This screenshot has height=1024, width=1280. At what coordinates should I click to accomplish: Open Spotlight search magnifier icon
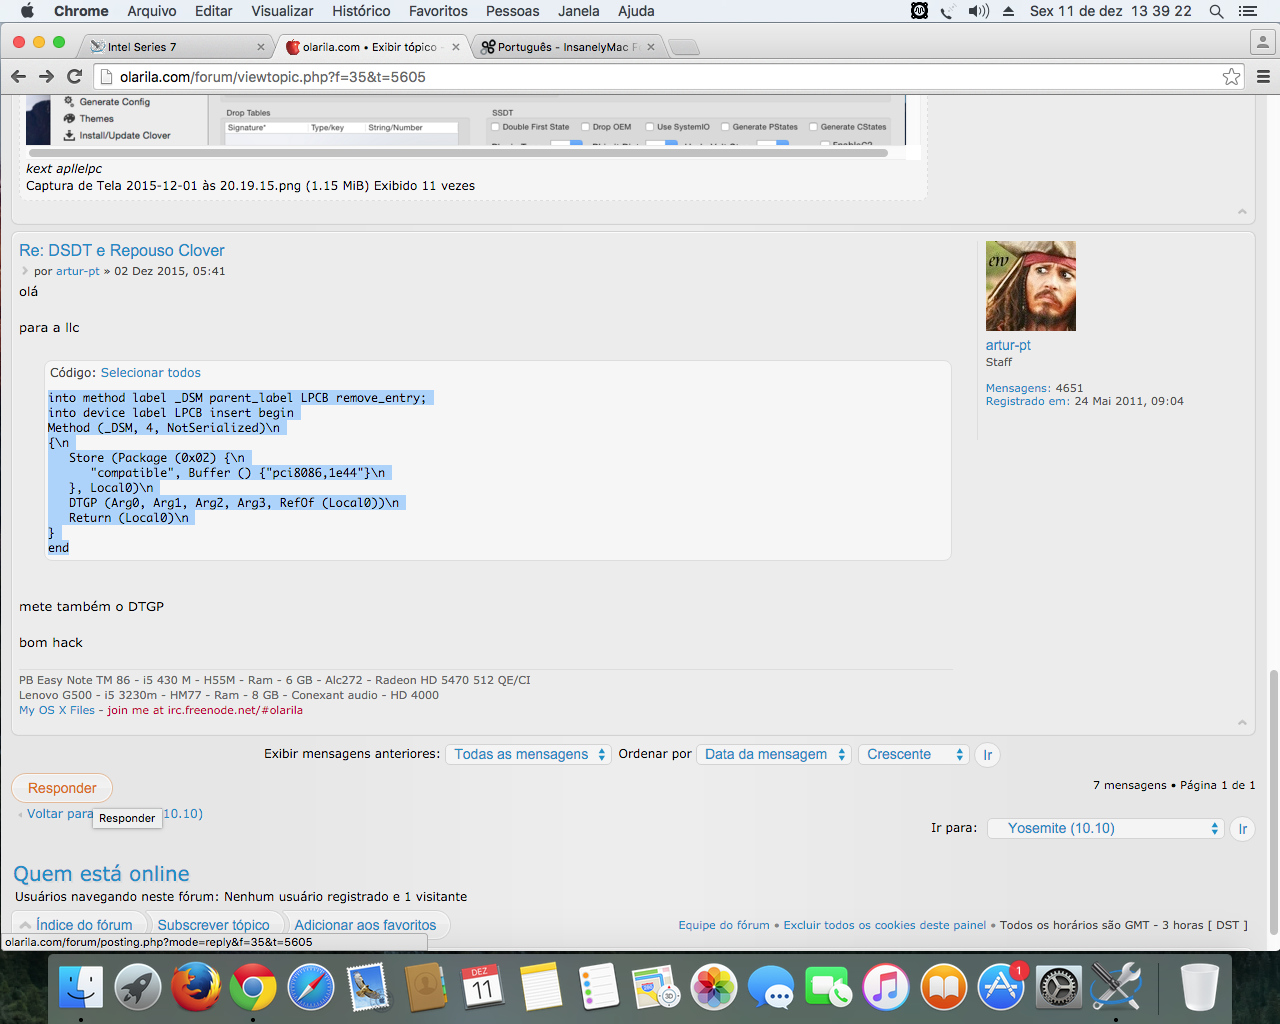click(1216, 11)
